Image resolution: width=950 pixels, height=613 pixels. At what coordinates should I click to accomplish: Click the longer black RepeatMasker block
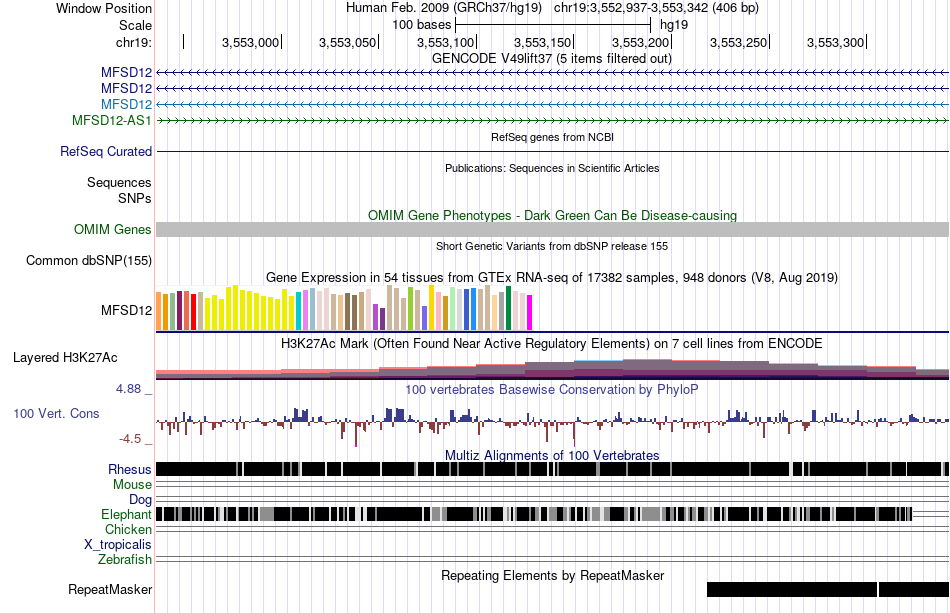[x=792, y=589]
